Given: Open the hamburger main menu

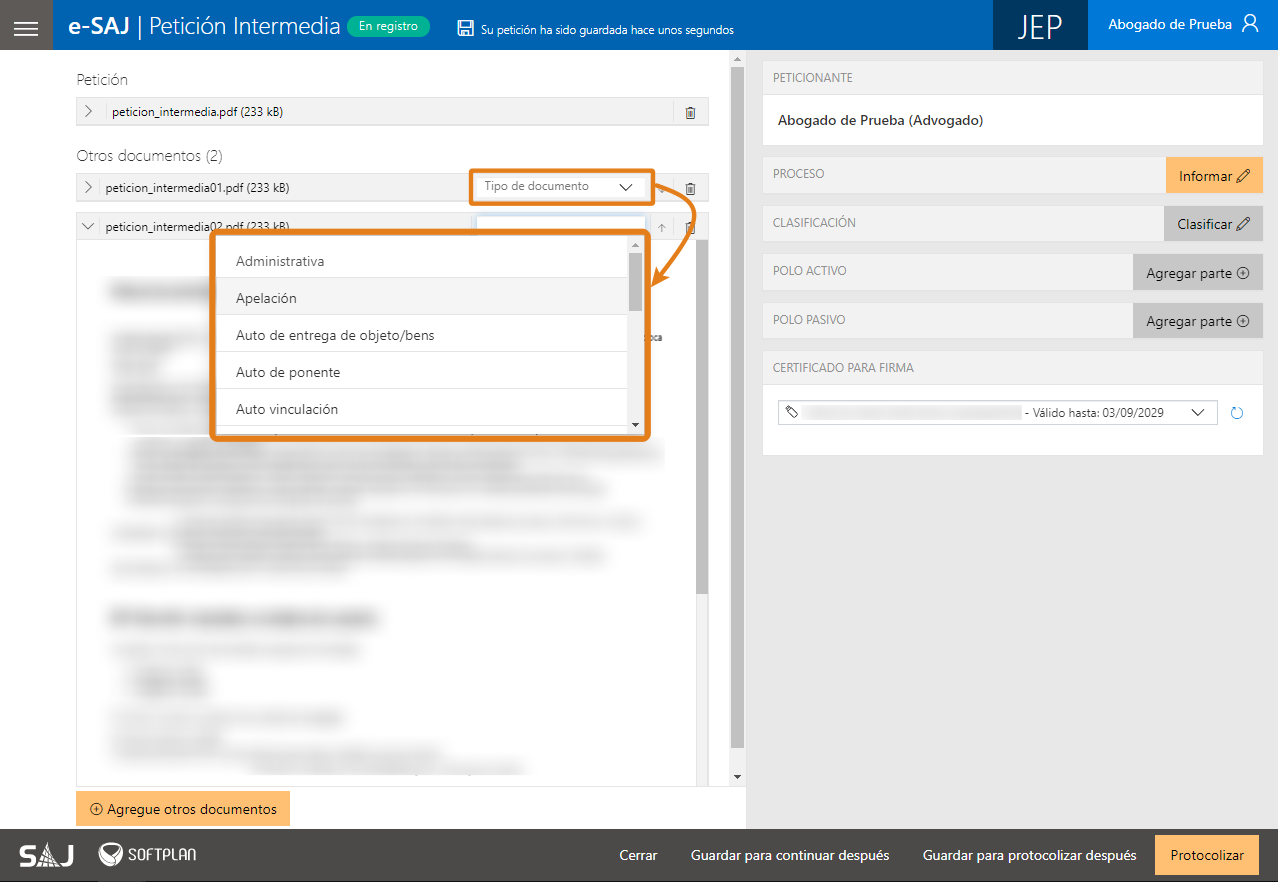Looking at the screenshot, I should click(x=26, y=28).
